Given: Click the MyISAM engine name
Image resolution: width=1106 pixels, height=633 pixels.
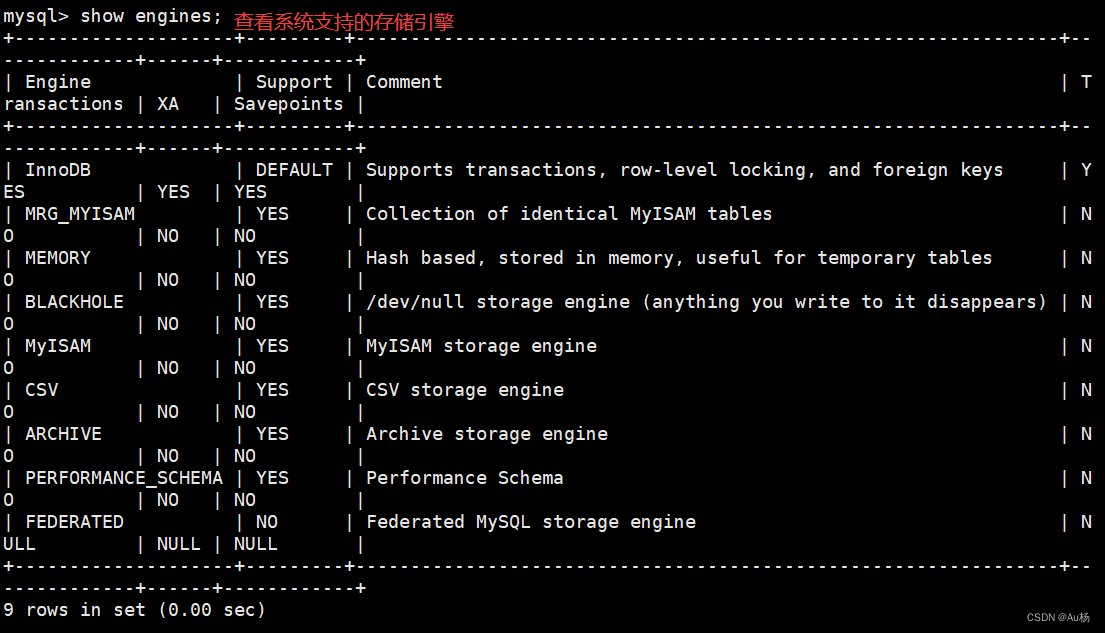Looking at the screenshot, I should 58,346.
